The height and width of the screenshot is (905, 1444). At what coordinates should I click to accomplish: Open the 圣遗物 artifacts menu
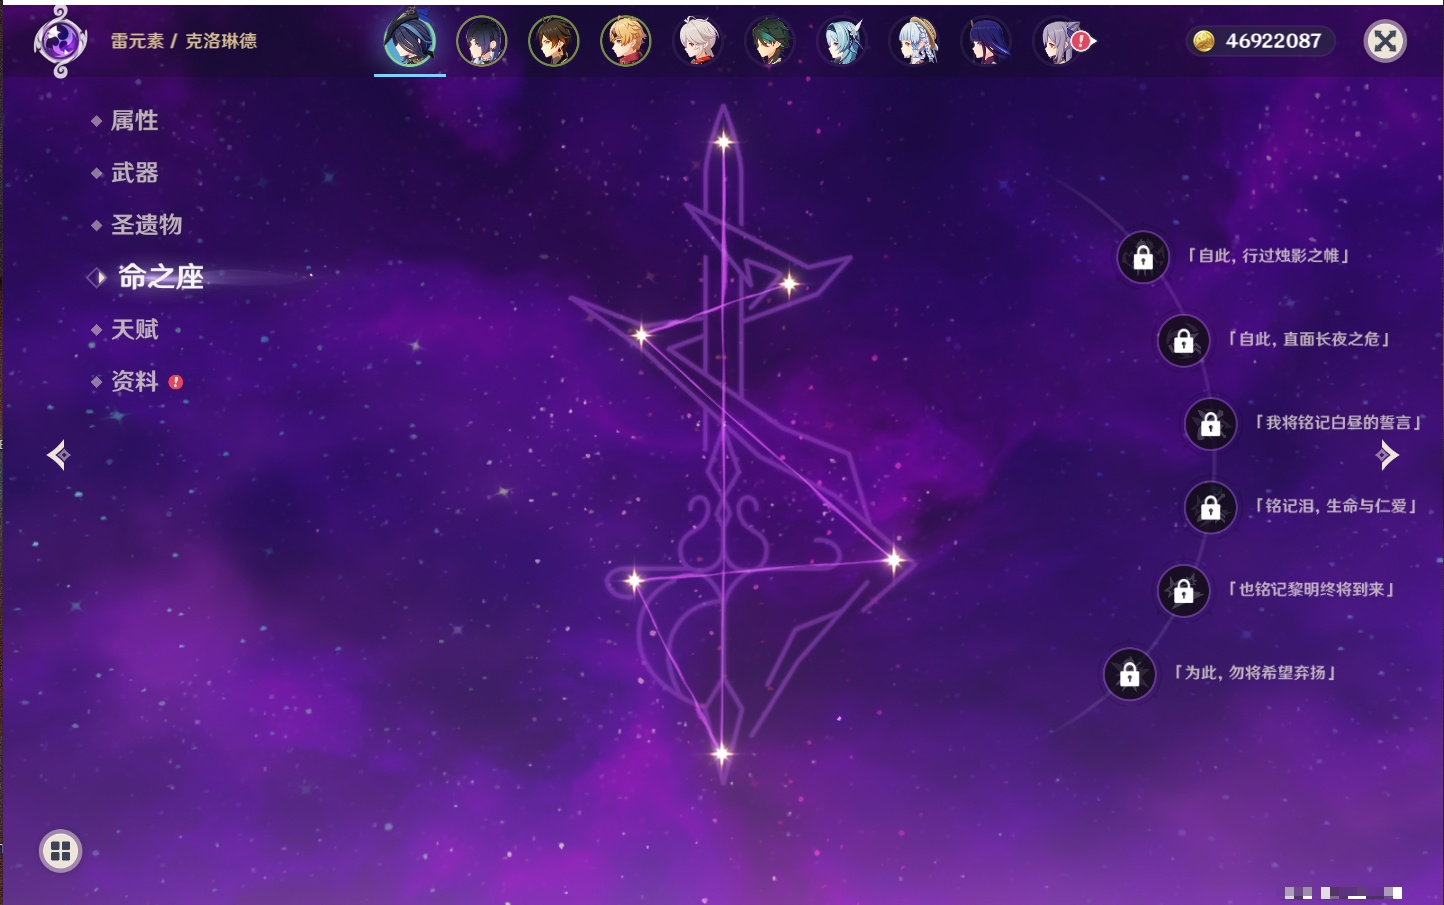tap(146, 225)
